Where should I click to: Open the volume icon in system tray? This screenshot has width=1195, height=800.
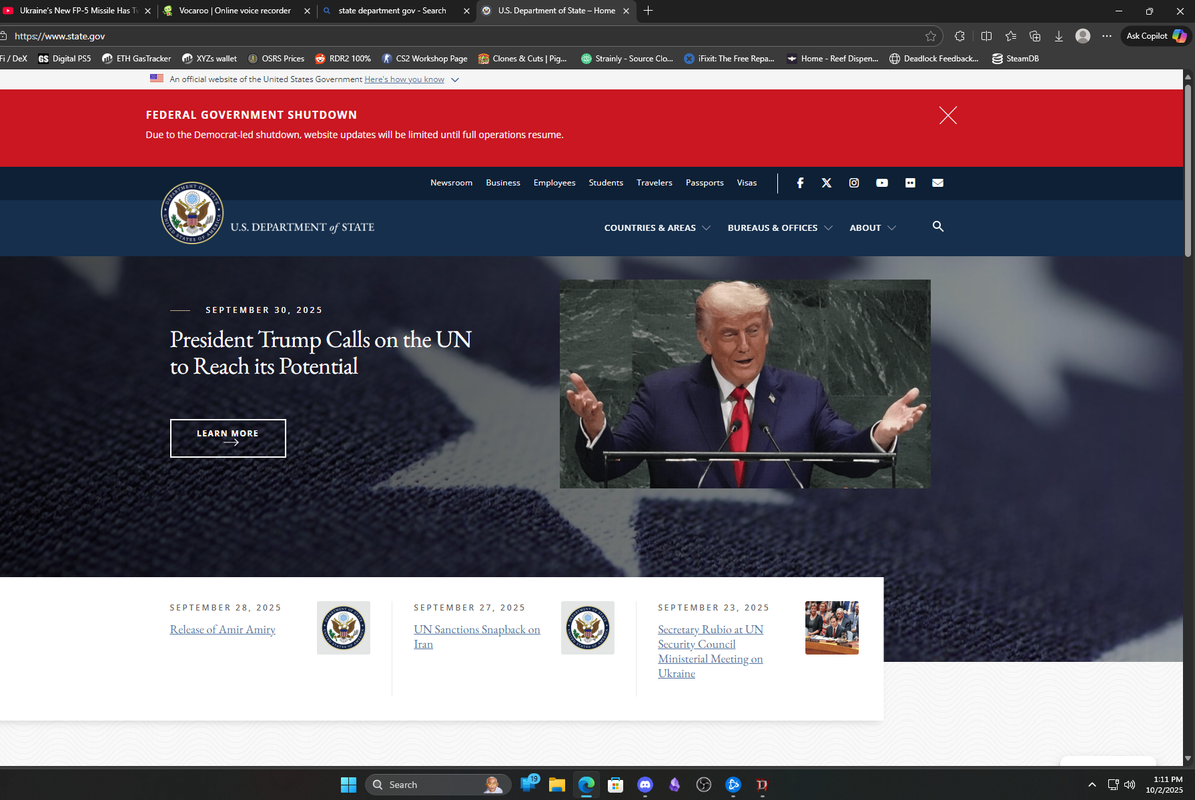click(1129, 785)
